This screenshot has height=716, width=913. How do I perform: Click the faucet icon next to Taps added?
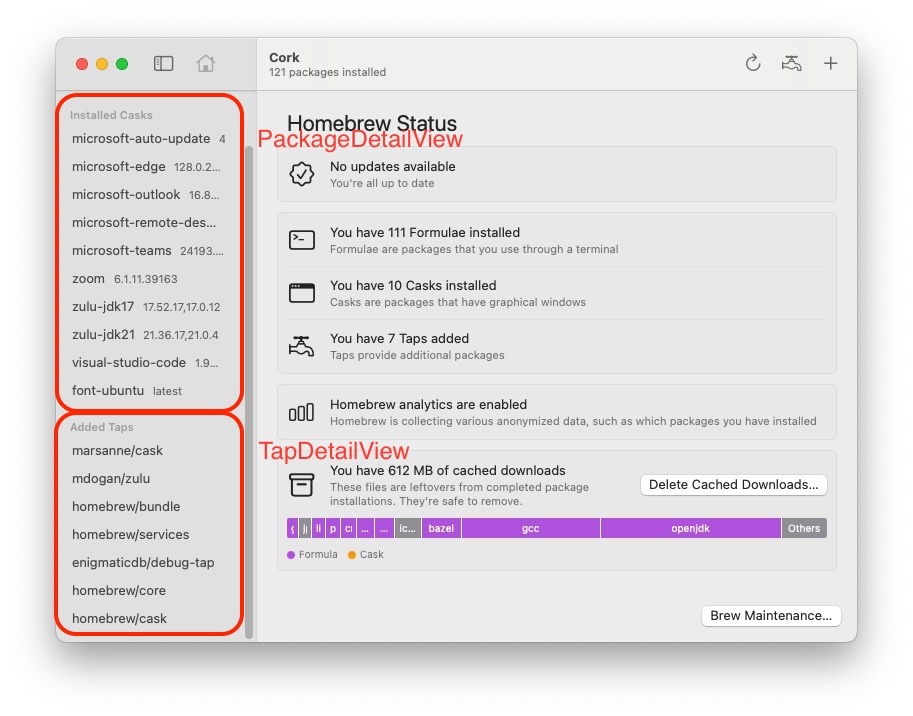coord(302,346)
